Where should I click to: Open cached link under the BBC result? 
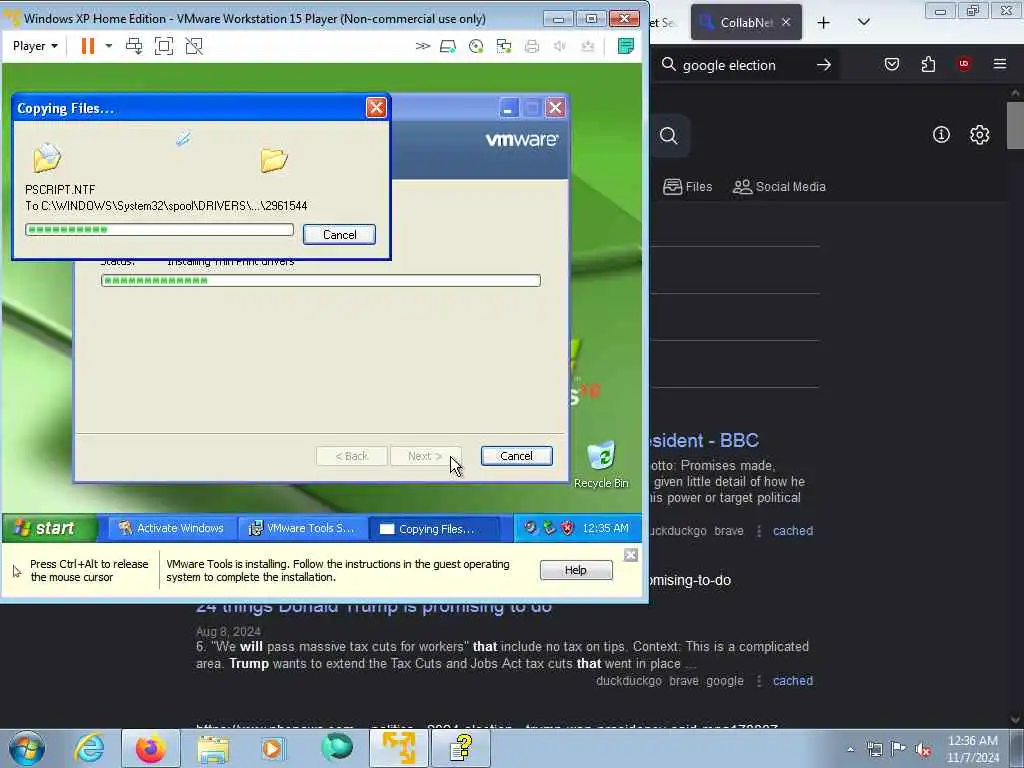[x=793, y=531]
